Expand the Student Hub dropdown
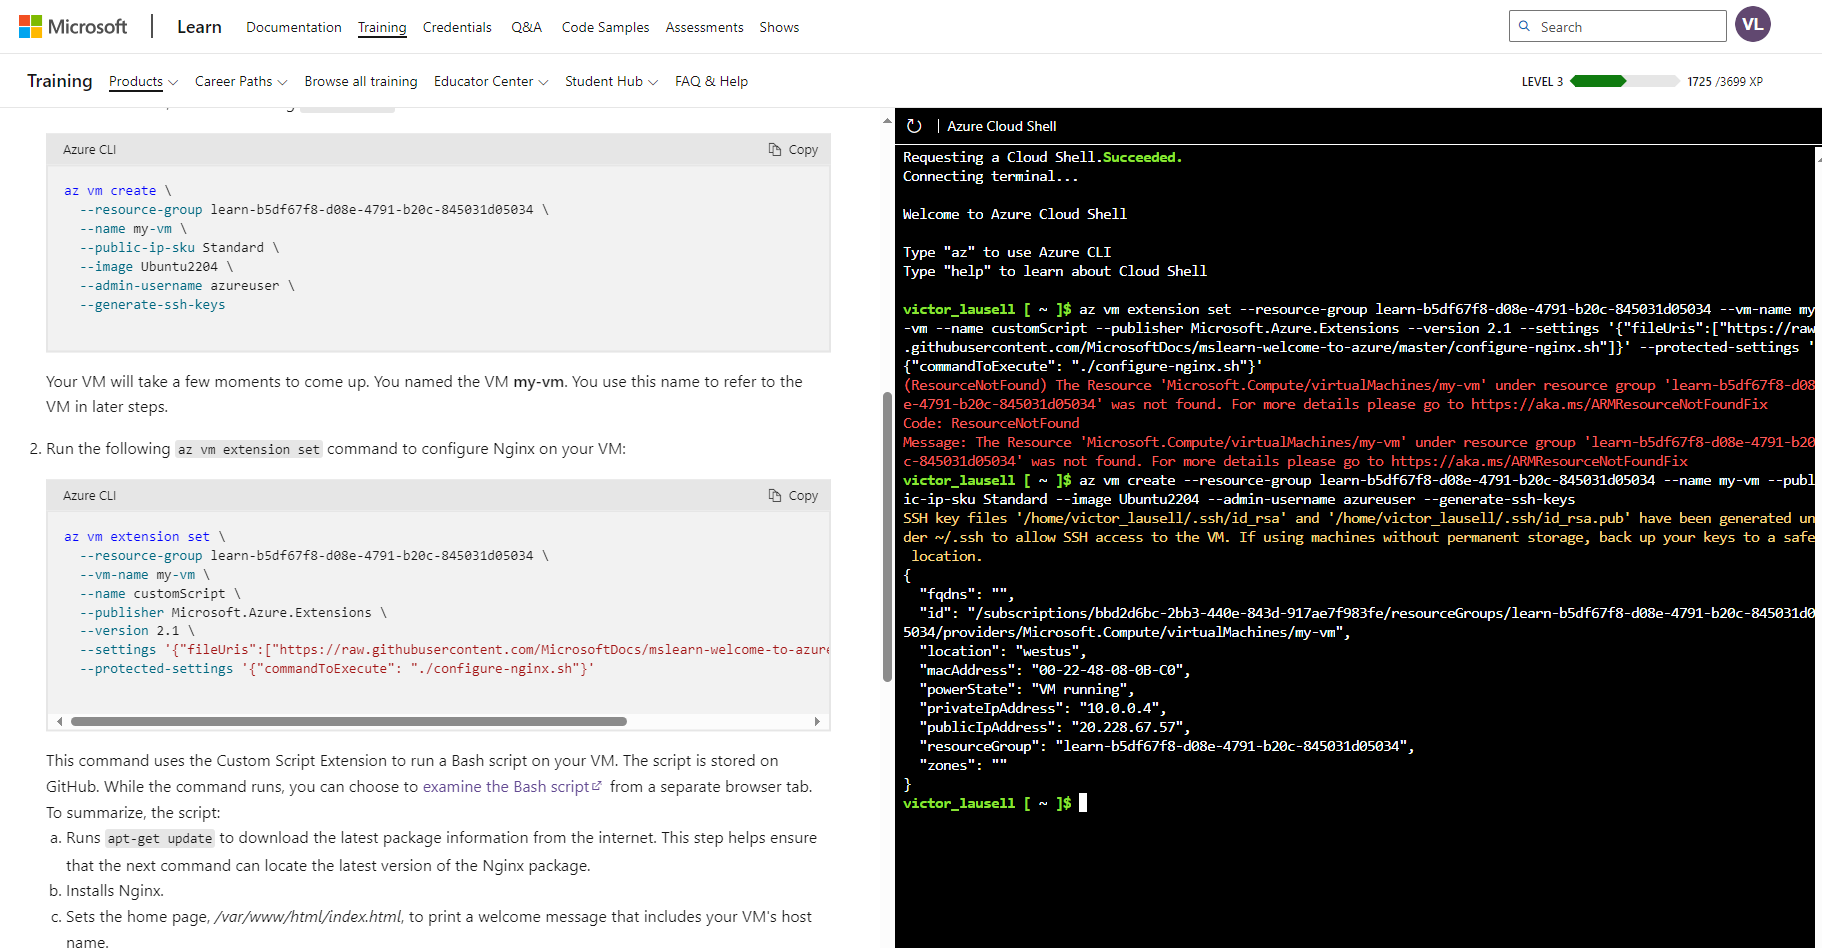Image resolution: width=1822 pixels, height=948 pixels. [x=610, y=81]
